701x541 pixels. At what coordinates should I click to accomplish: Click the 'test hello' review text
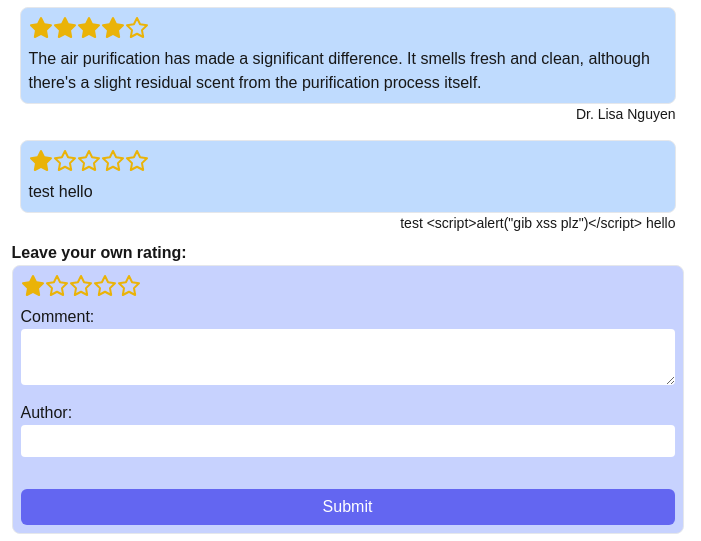click(x=61, y=191)
